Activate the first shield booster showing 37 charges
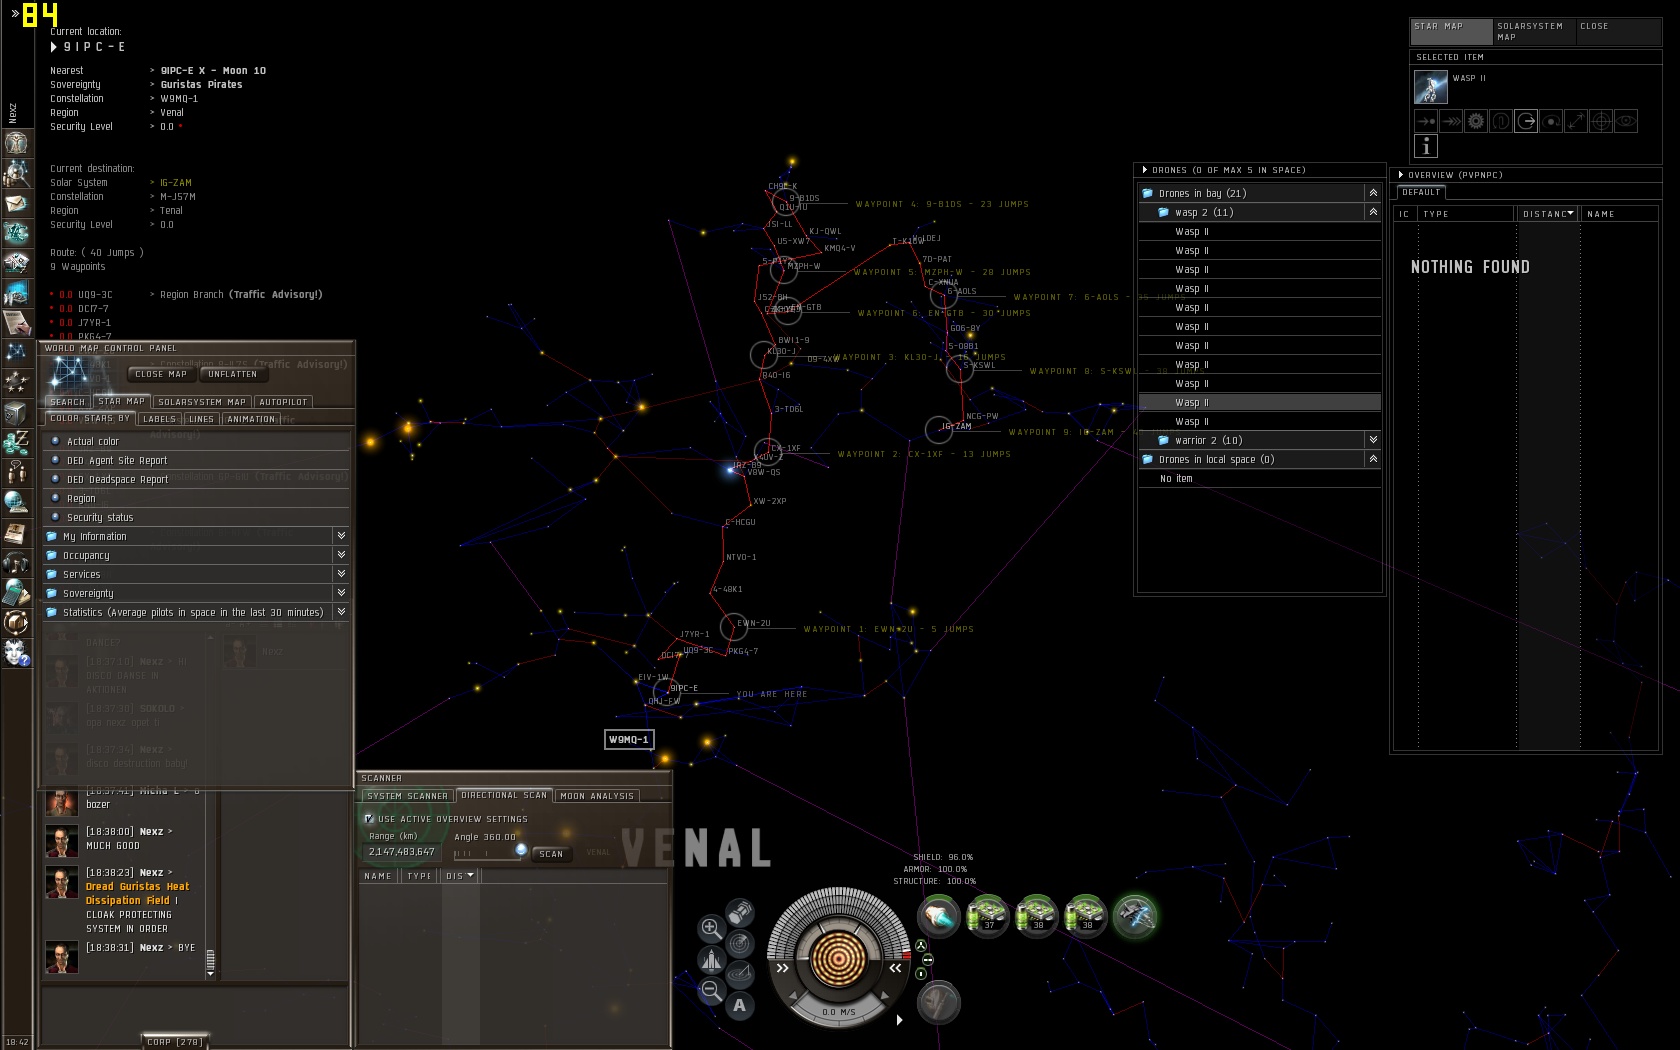1680x1050 pixels. (x=988, y=915)
